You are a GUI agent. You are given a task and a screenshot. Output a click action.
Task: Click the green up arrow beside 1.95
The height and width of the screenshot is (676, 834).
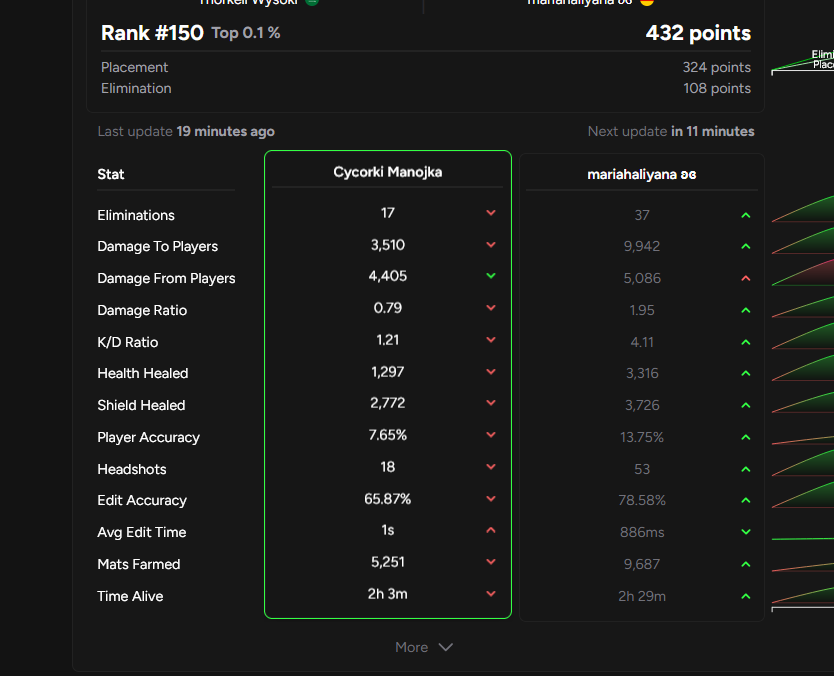pyautogui.click(x=746, y=310)
